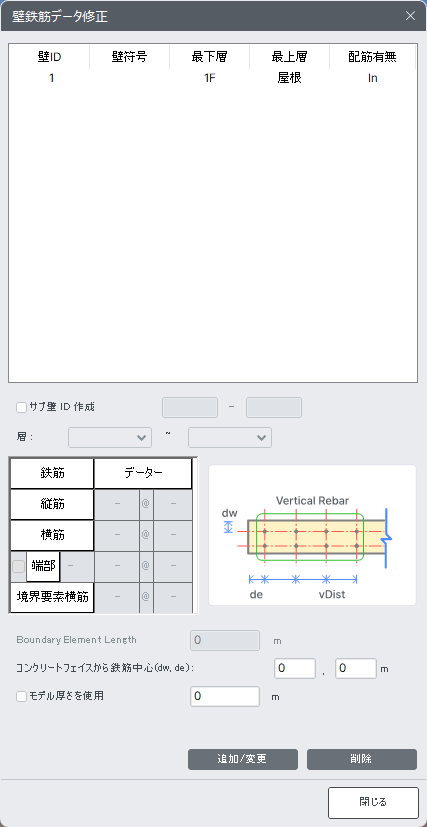Open the first 層 dropdown
The image size is (427, 827).
coord(110,437)
